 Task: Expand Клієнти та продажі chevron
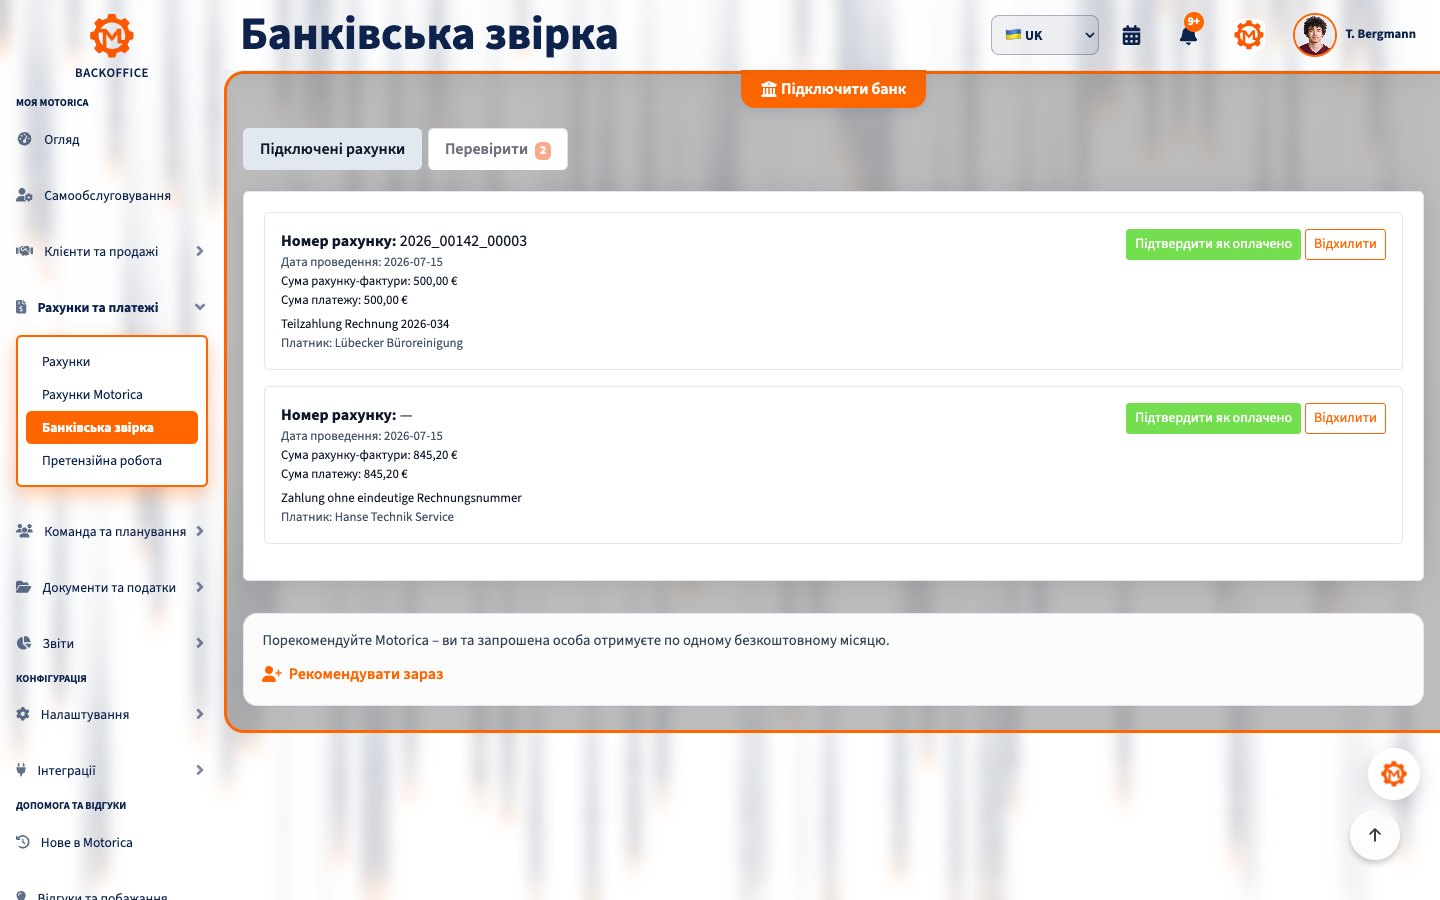200,251
